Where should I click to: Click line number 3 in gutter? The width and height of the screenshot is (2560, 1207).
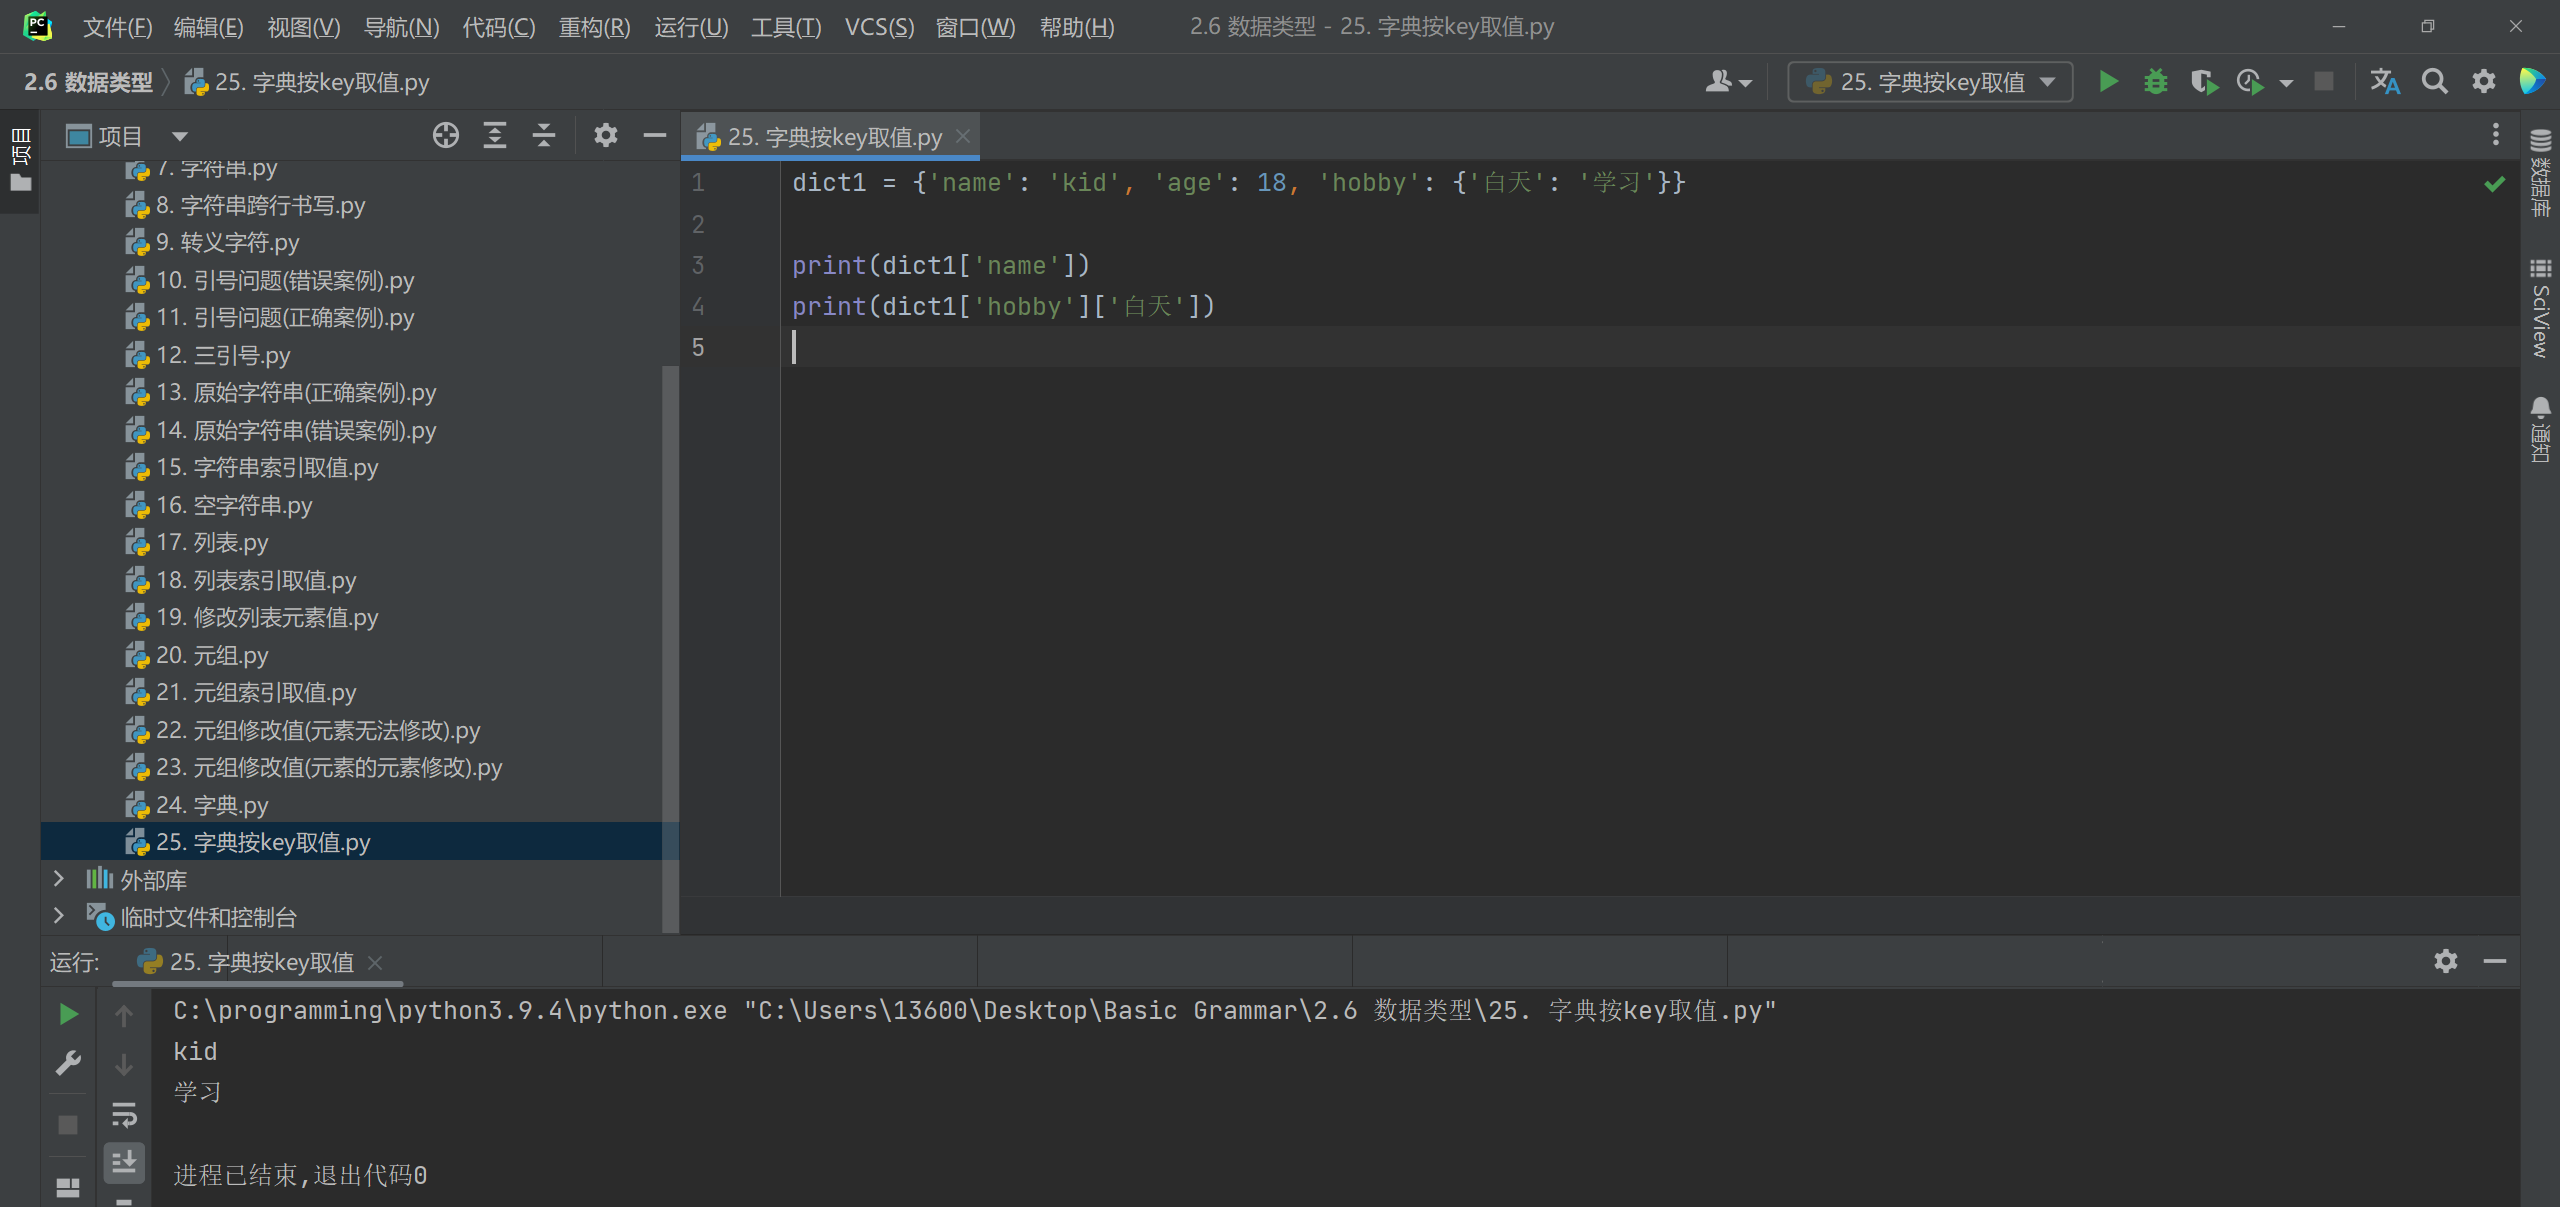[698, 265]
